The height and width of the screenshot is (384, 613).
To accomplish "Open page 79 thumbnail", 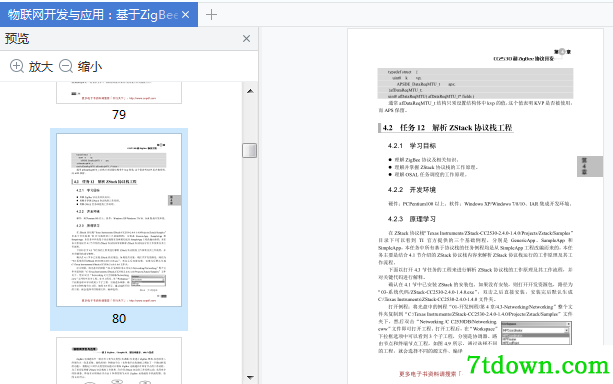I will [x=119, y=93].
